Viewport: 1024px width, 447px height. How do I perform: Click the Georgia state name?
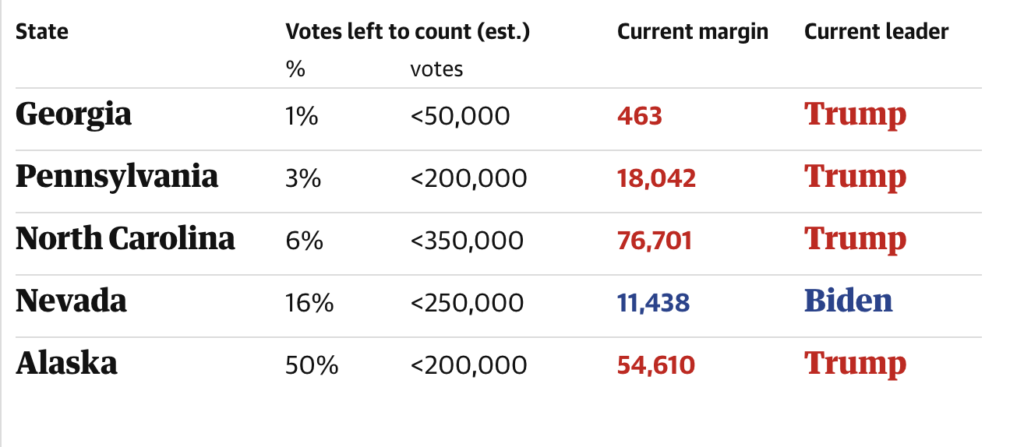point(73,115)
